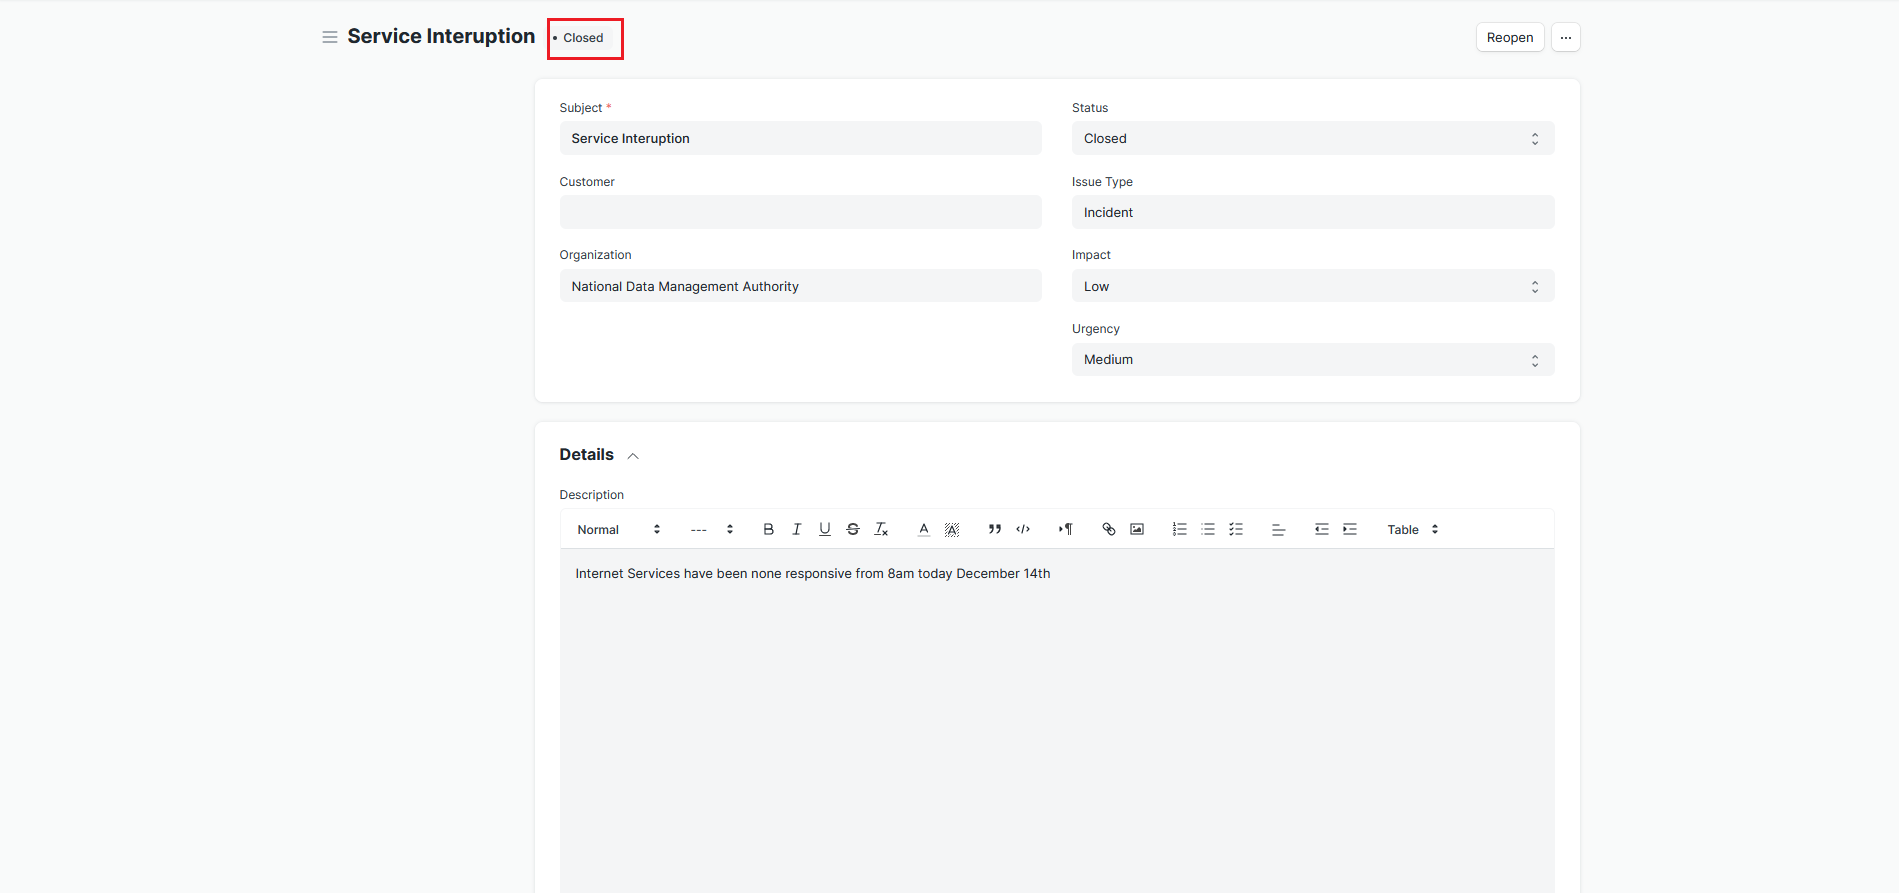Click the Organization field

[x=800, y=286]
